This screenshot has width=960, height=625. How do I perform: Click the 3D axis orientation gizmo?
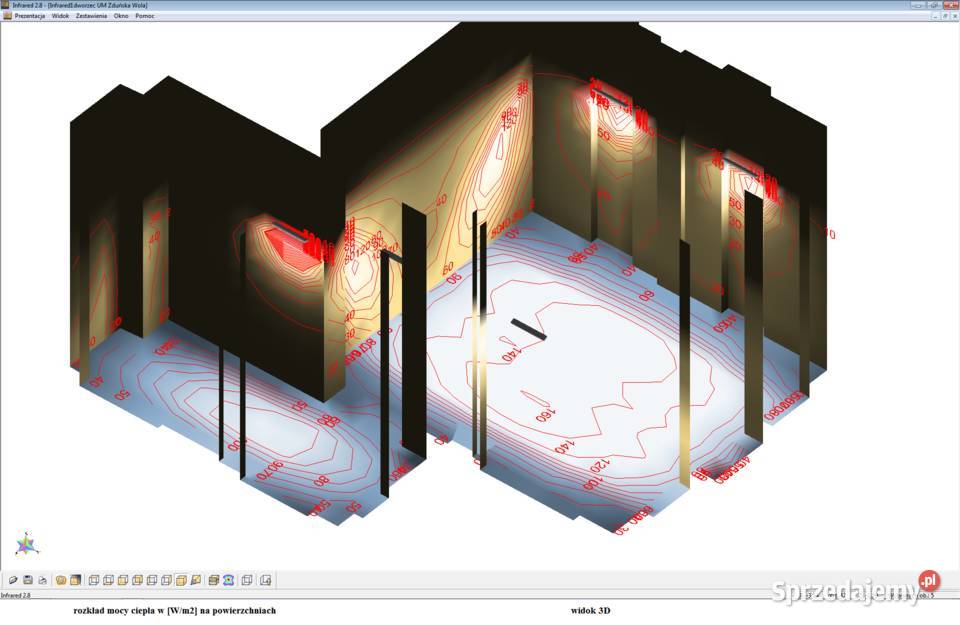click(27, 543)
